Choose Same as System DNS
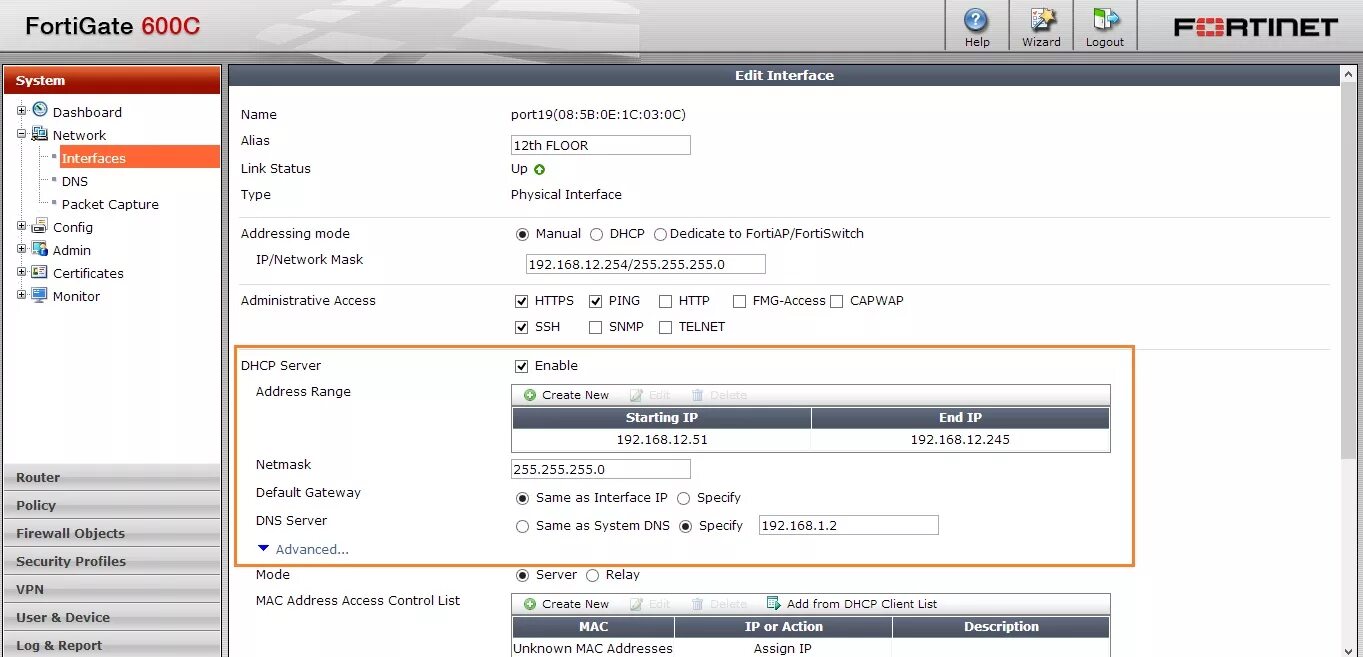Viewport: 1363px width, 657px height. (522, 526)
